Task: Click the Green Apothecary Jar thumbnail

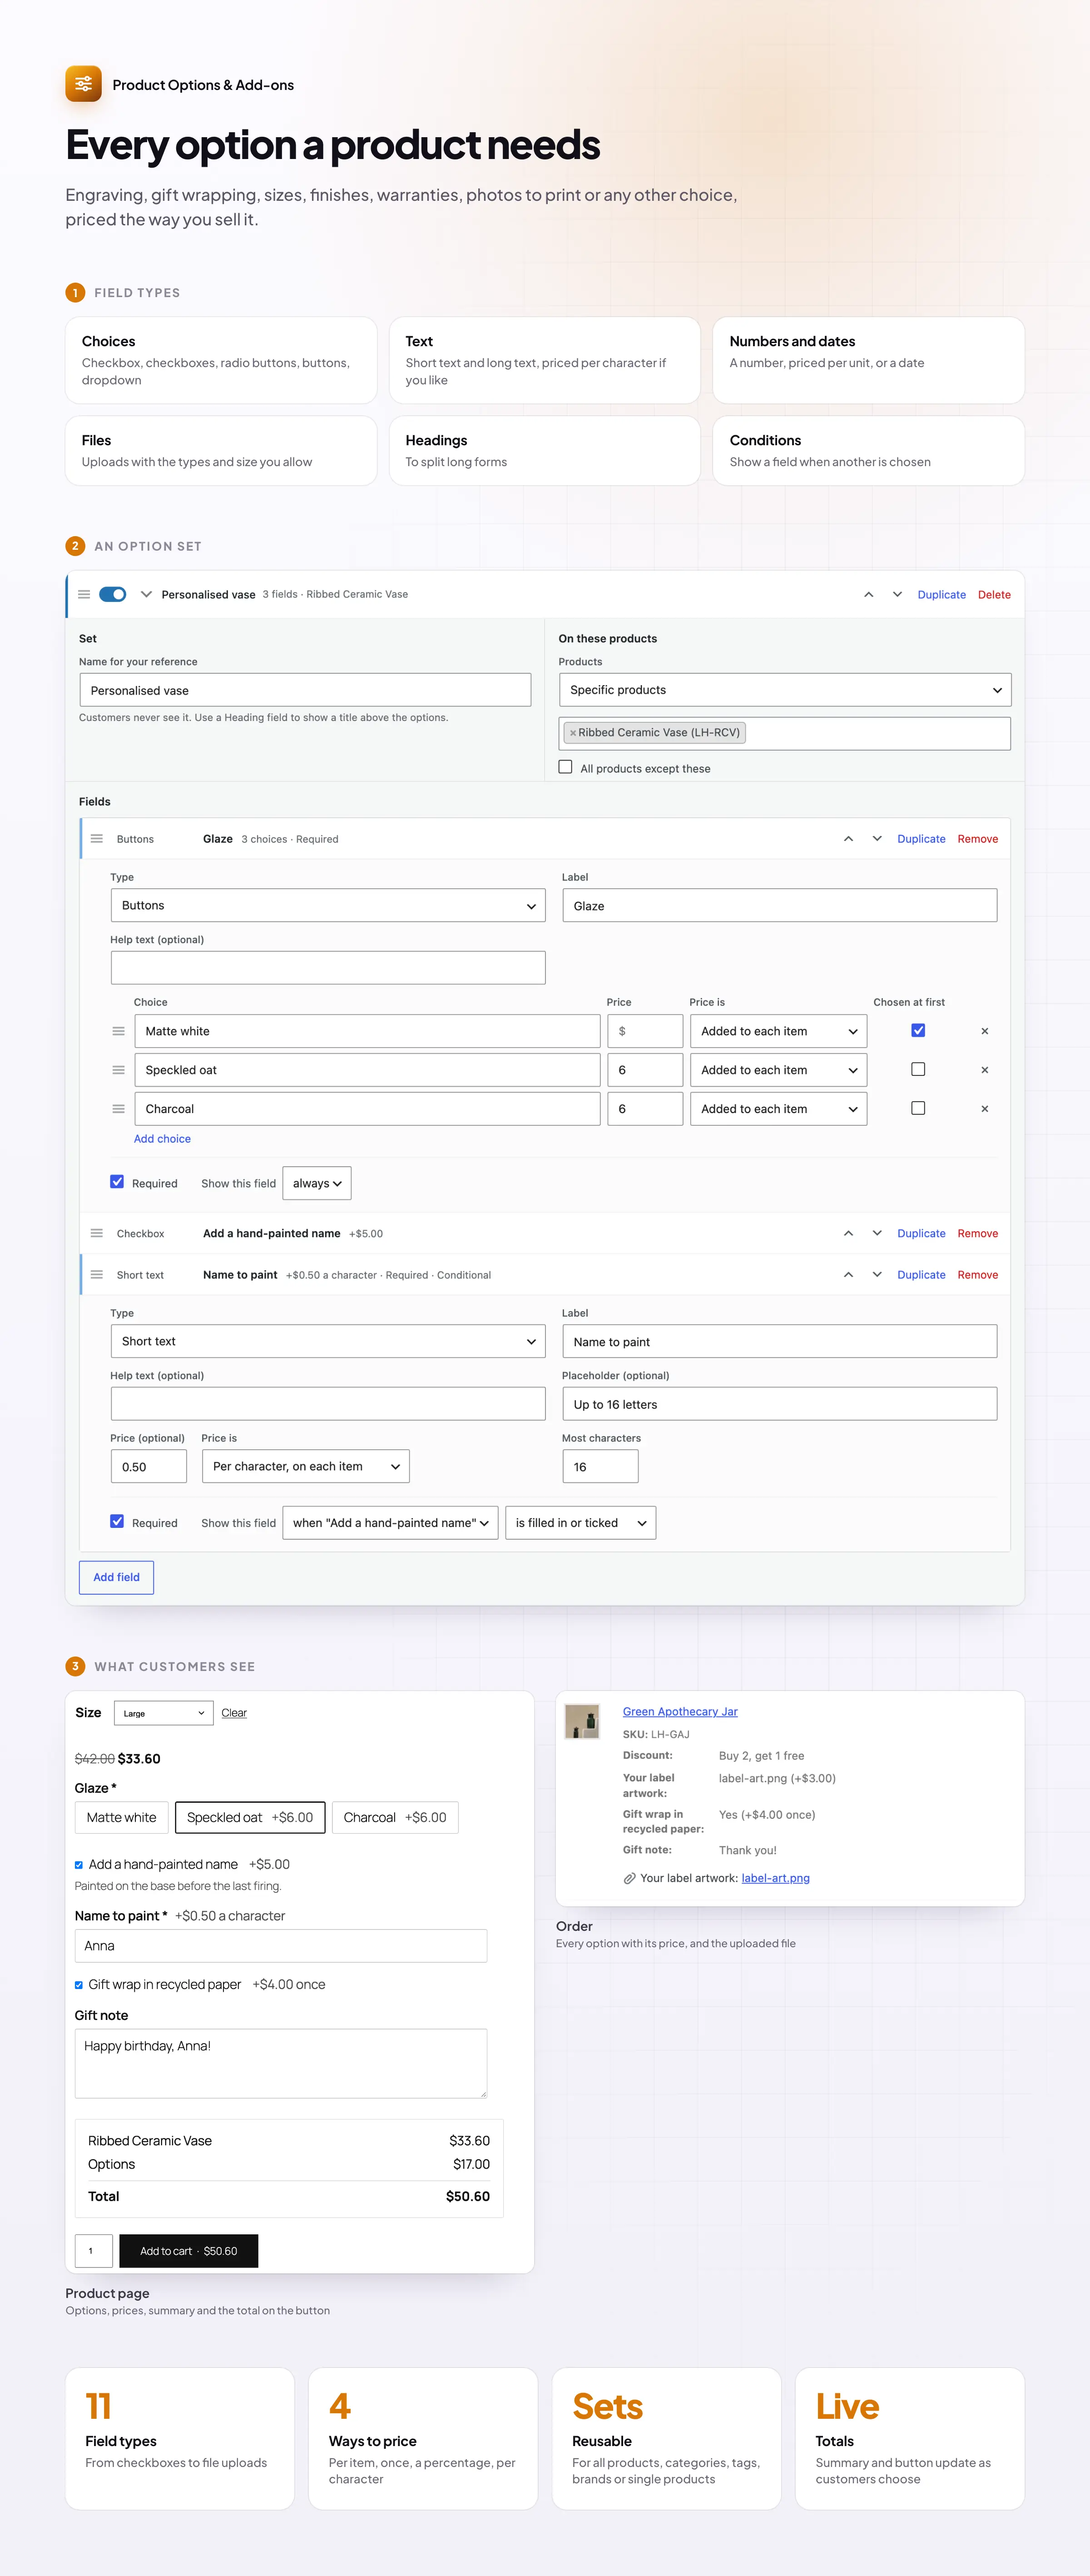Action: (582, 1722)
